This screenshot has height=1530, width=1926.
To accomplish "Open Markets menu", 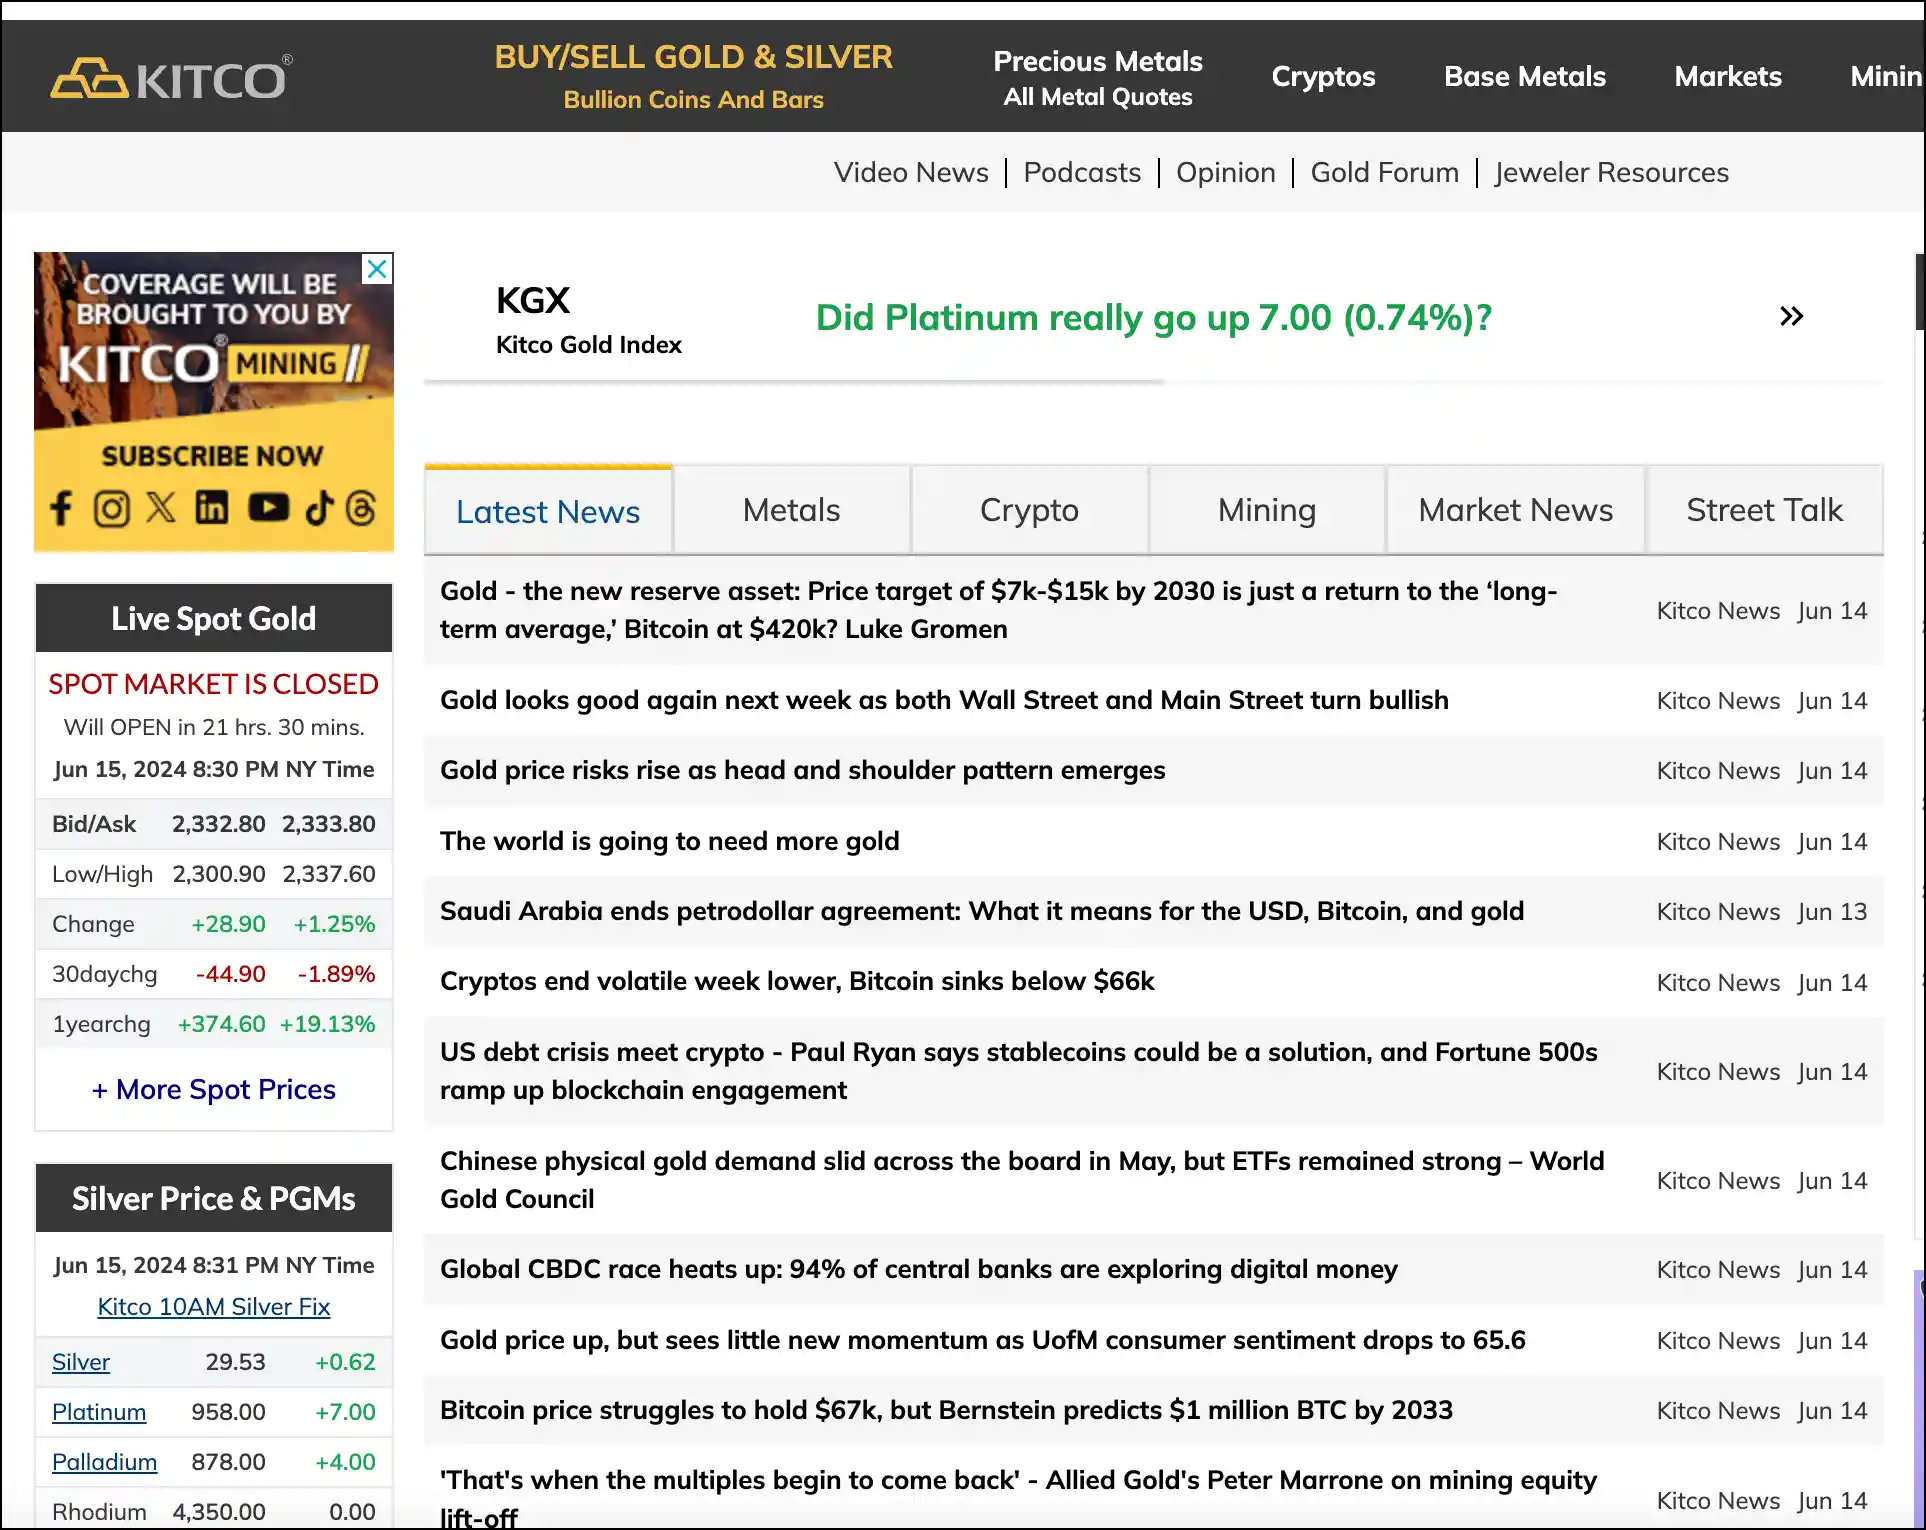I will (1728, 77).
